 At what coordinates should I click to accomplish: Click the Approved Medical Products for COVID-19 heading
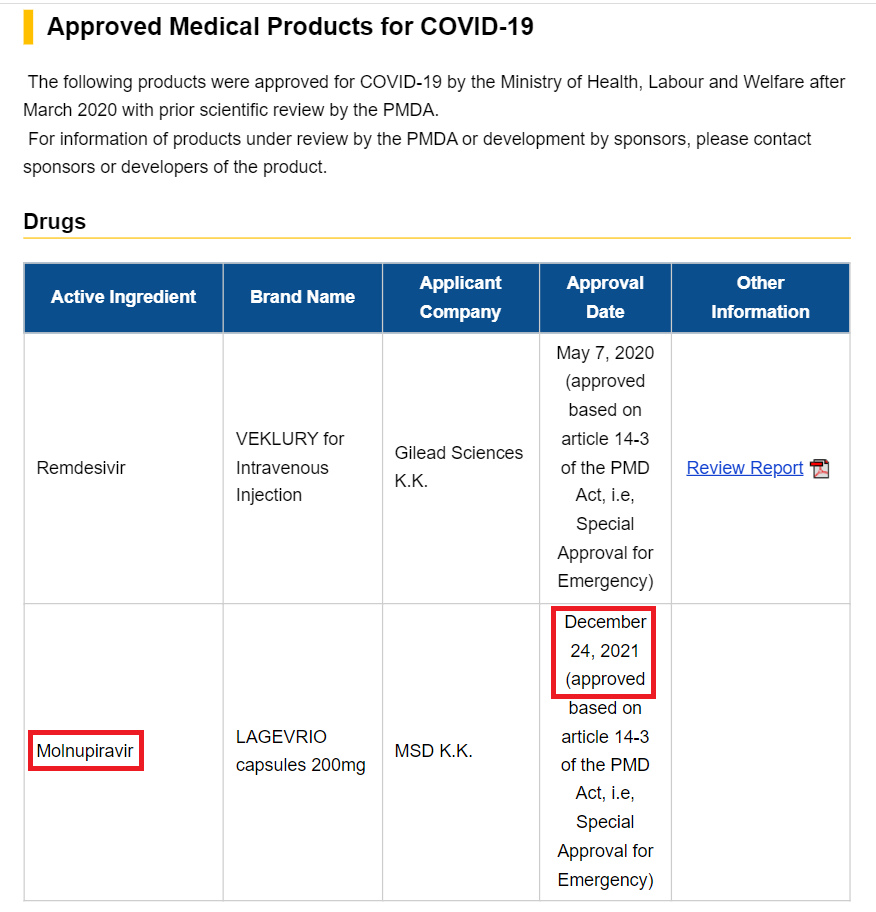click(x=290, y=27)
